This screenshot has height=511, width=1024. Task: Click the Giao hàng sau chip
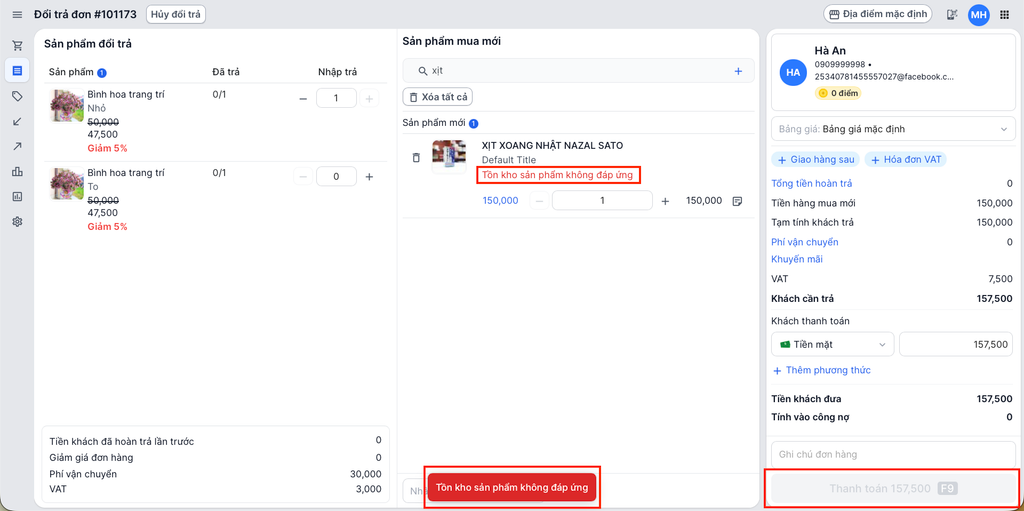click(x=815, y=159)
